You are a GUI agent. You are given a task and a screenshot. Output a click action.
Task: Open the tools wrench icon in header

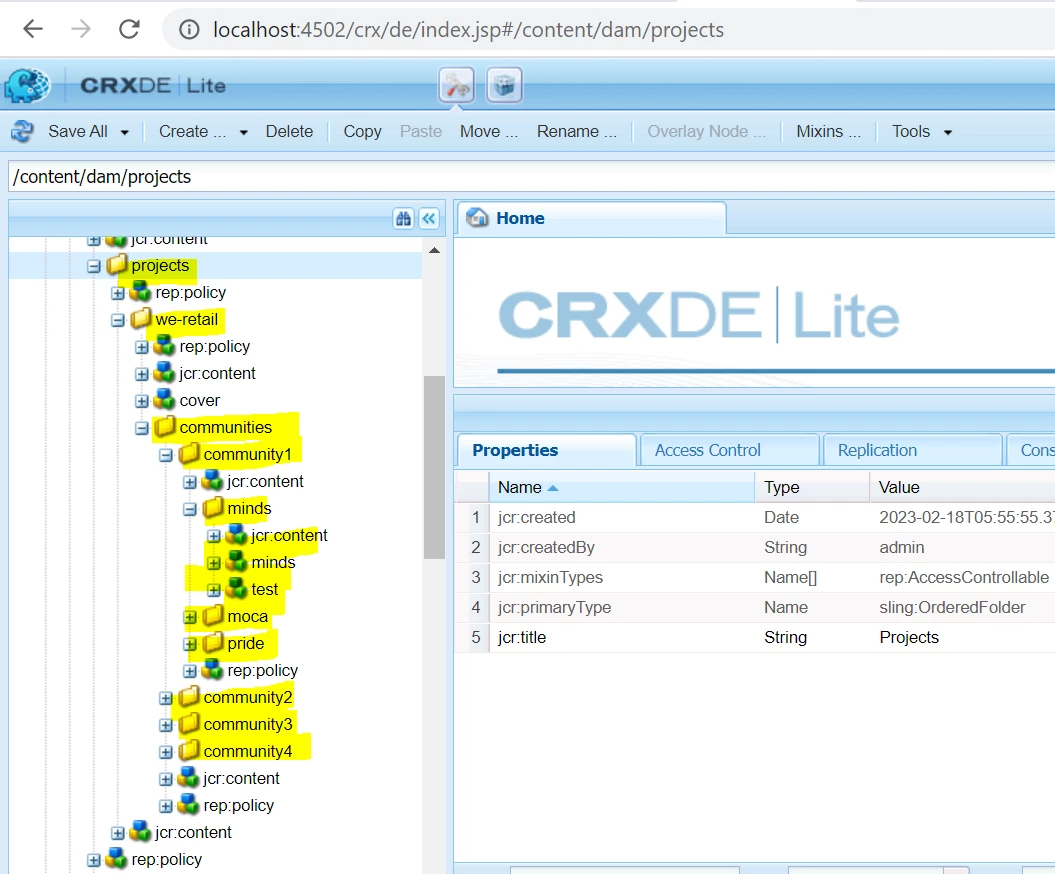pos(457,86)
